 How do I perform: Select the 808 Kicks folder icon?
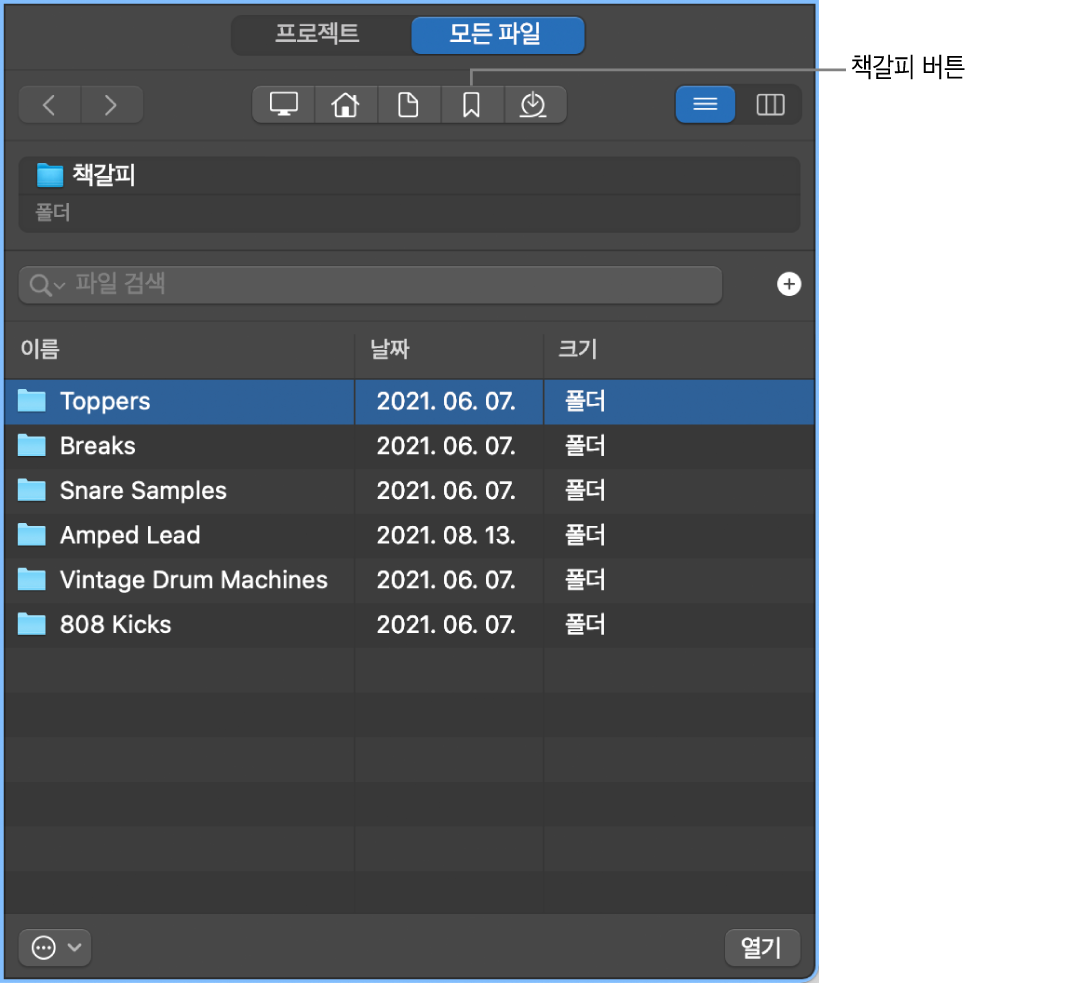[x=32, y=624]
